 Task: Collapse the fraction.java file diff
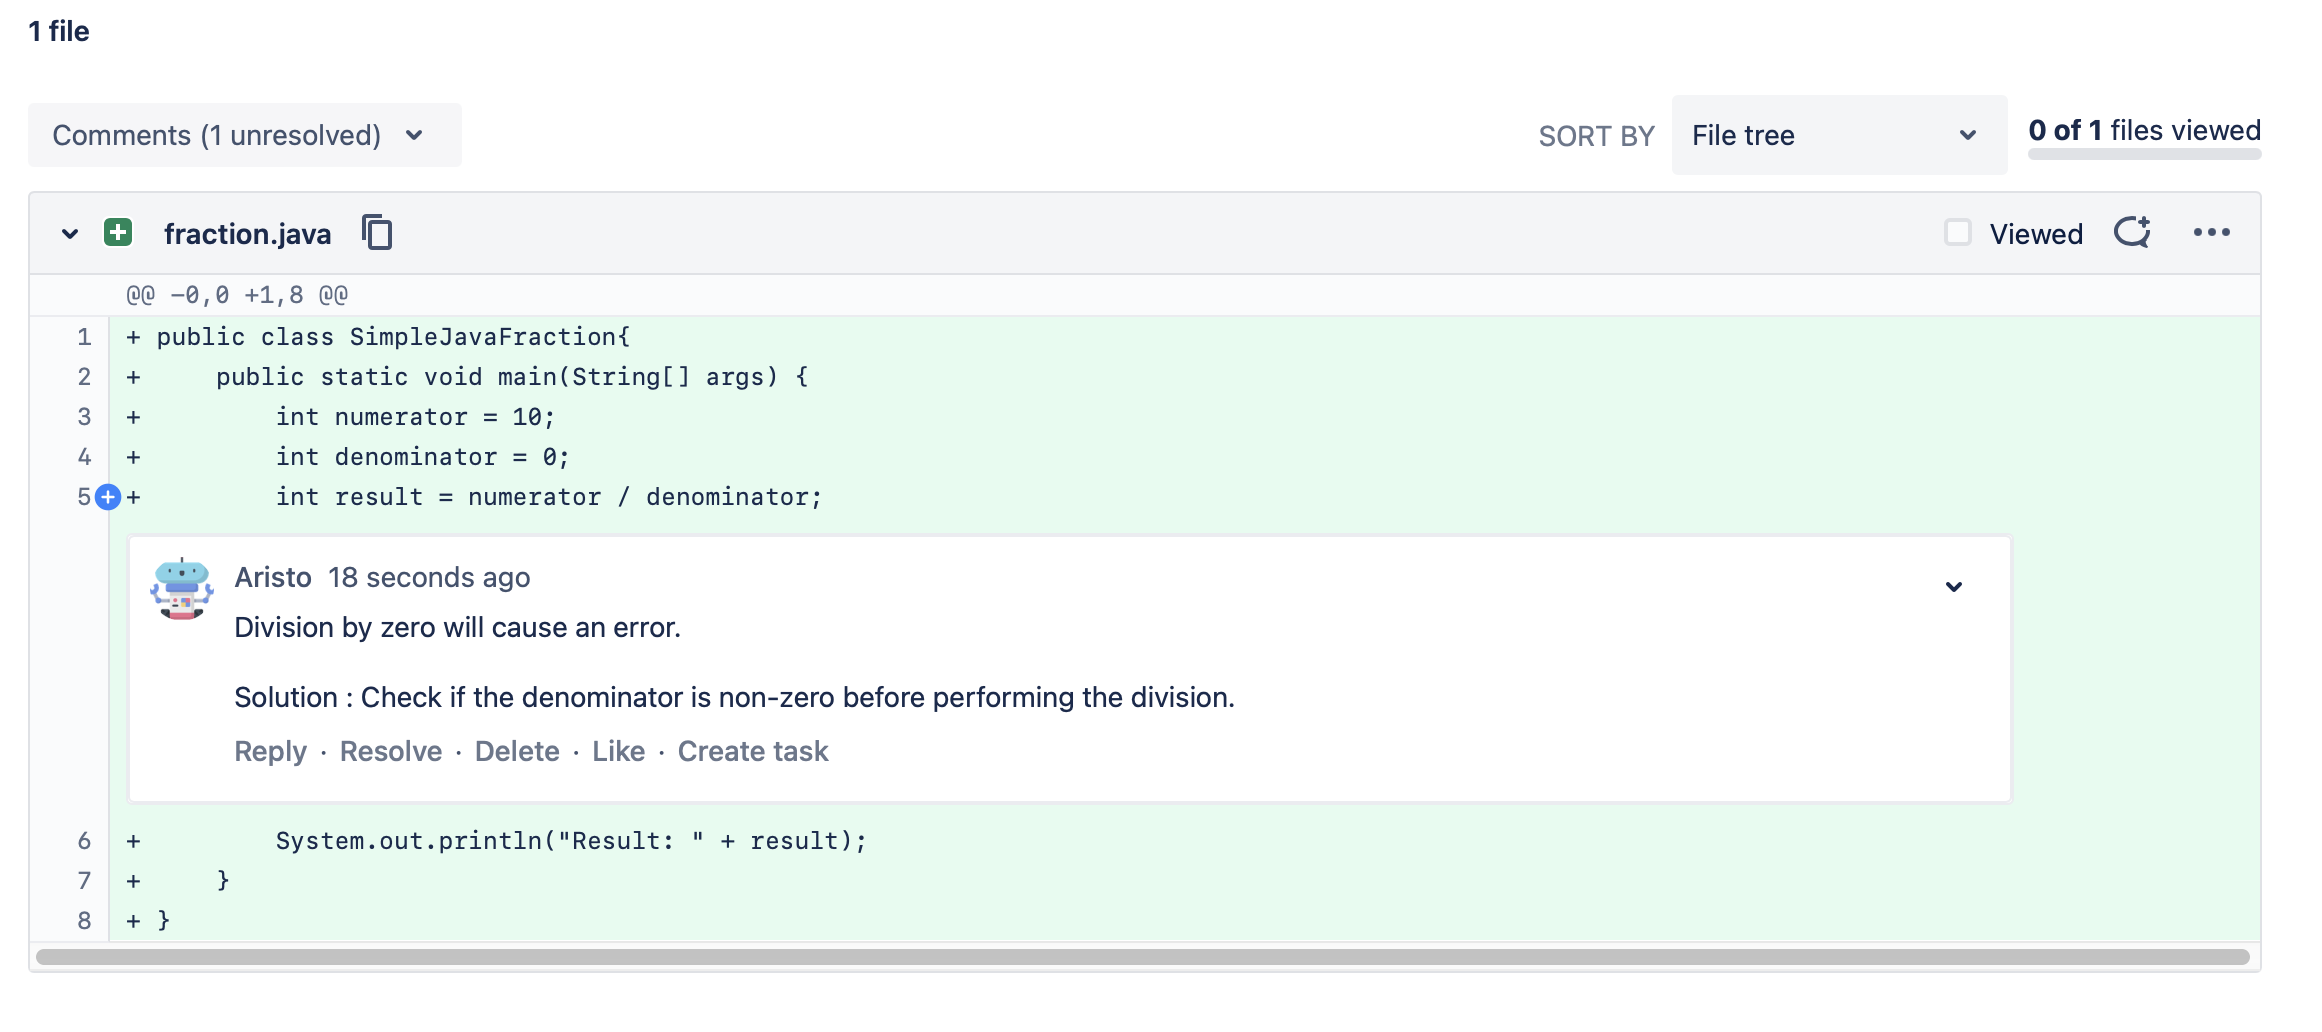70,234
